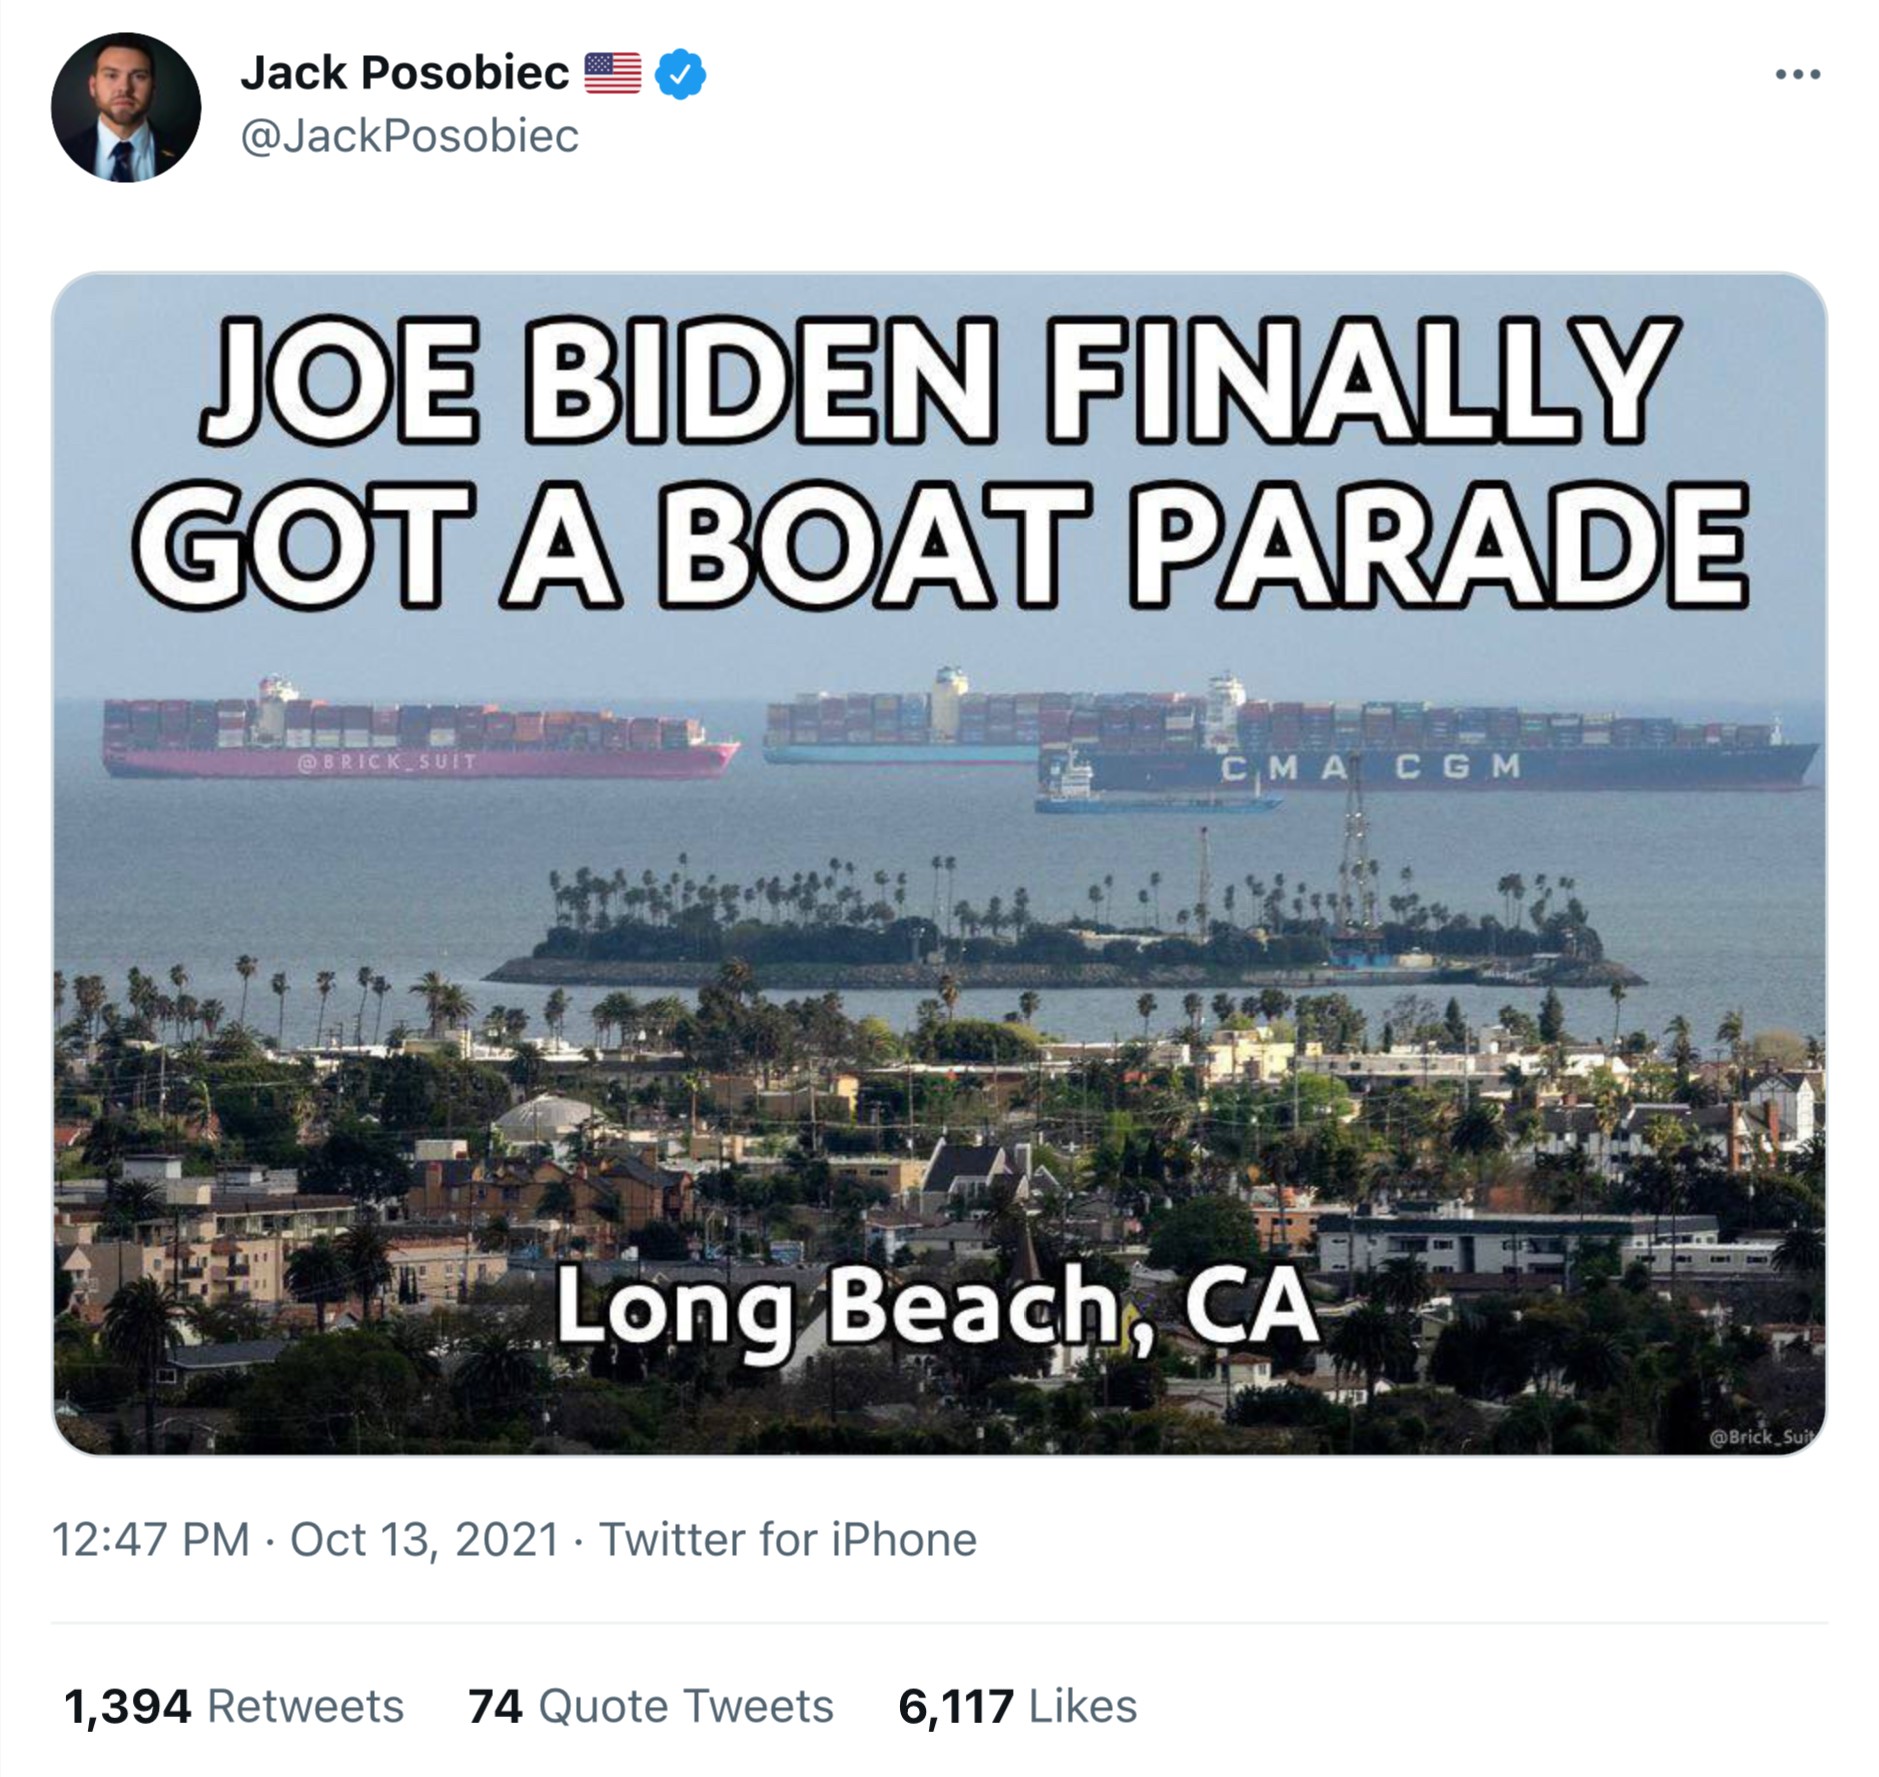Image resolution: width=1879 pixels, height=1777 pixels.
Task: View the 74 Quote Tweets list
Action: click(x=650, y=1706)
